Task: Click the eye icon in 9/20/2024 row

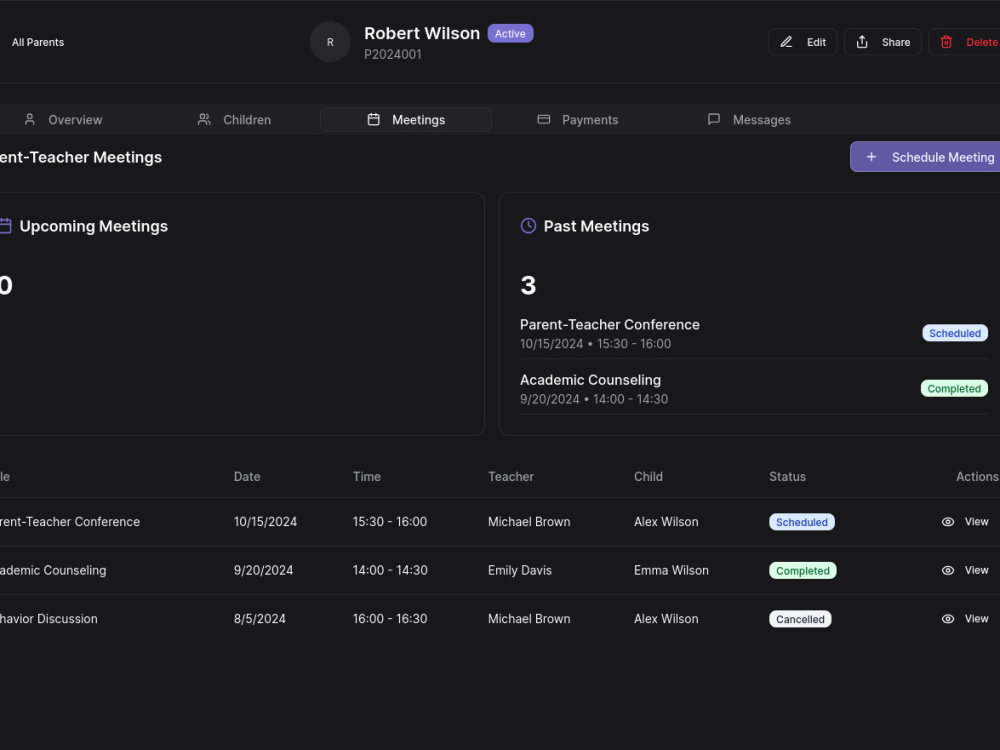Action: coord(948,570)
